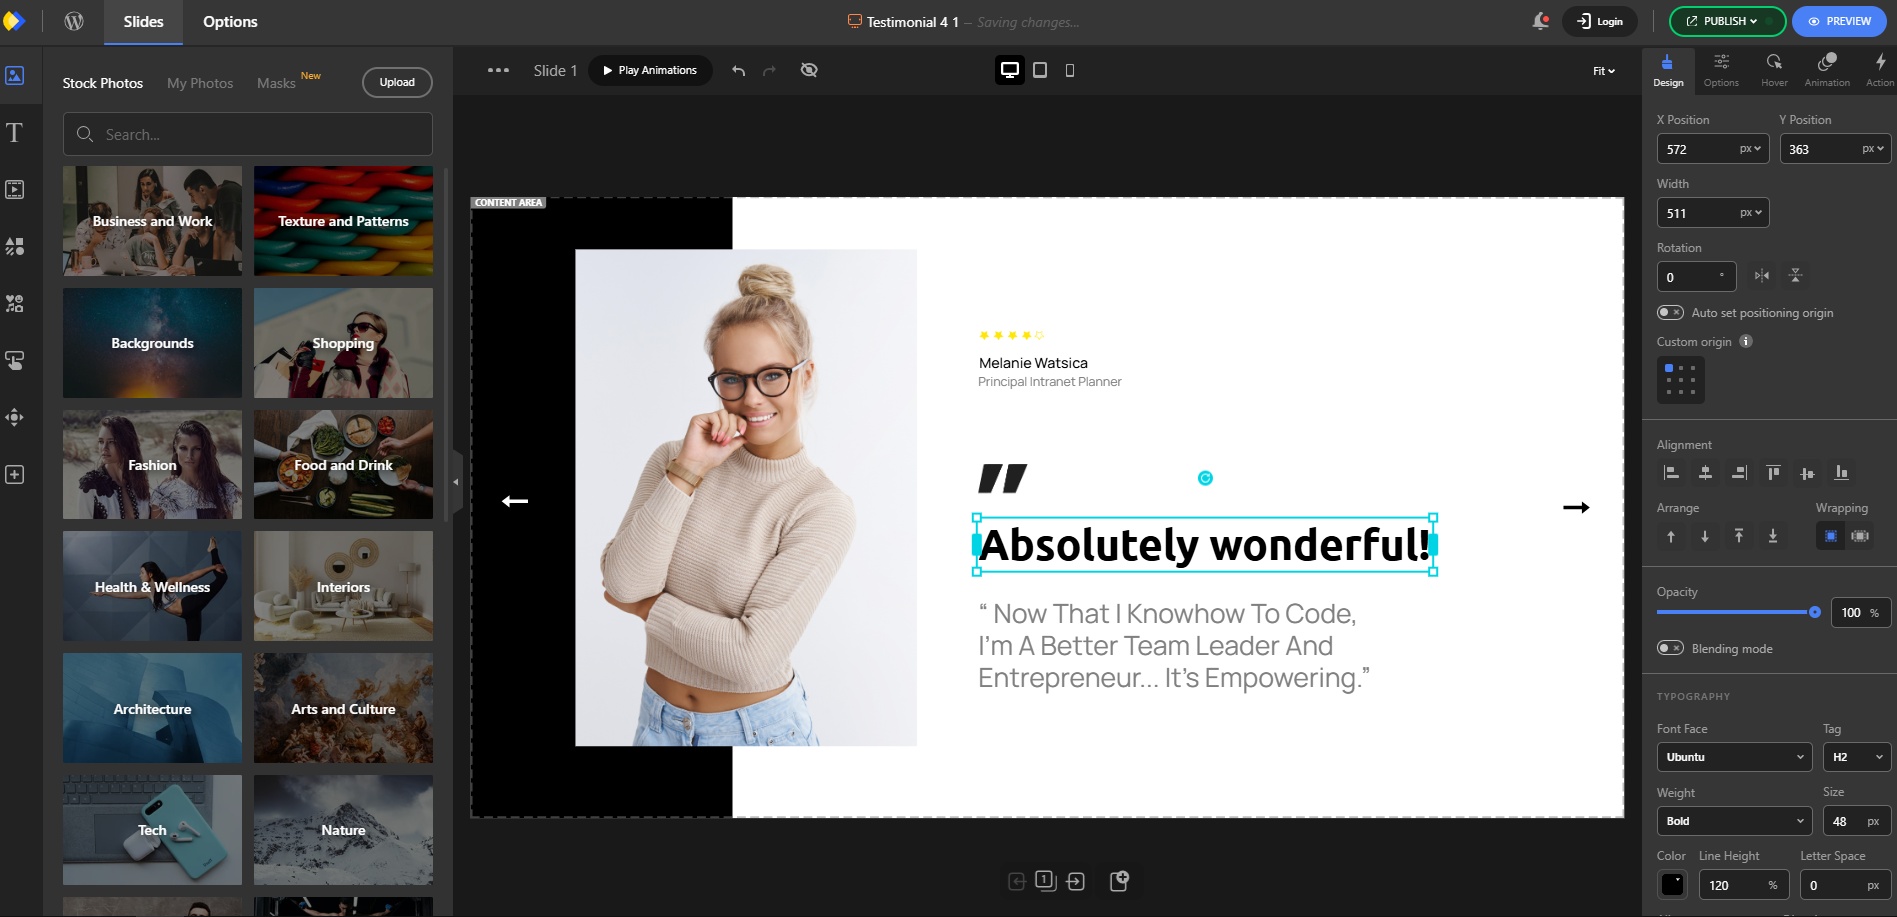Image resolution: width=1897 pixels, height=917 pixels.
Task: Align element vertically to middle
Action: point(1807,473)
